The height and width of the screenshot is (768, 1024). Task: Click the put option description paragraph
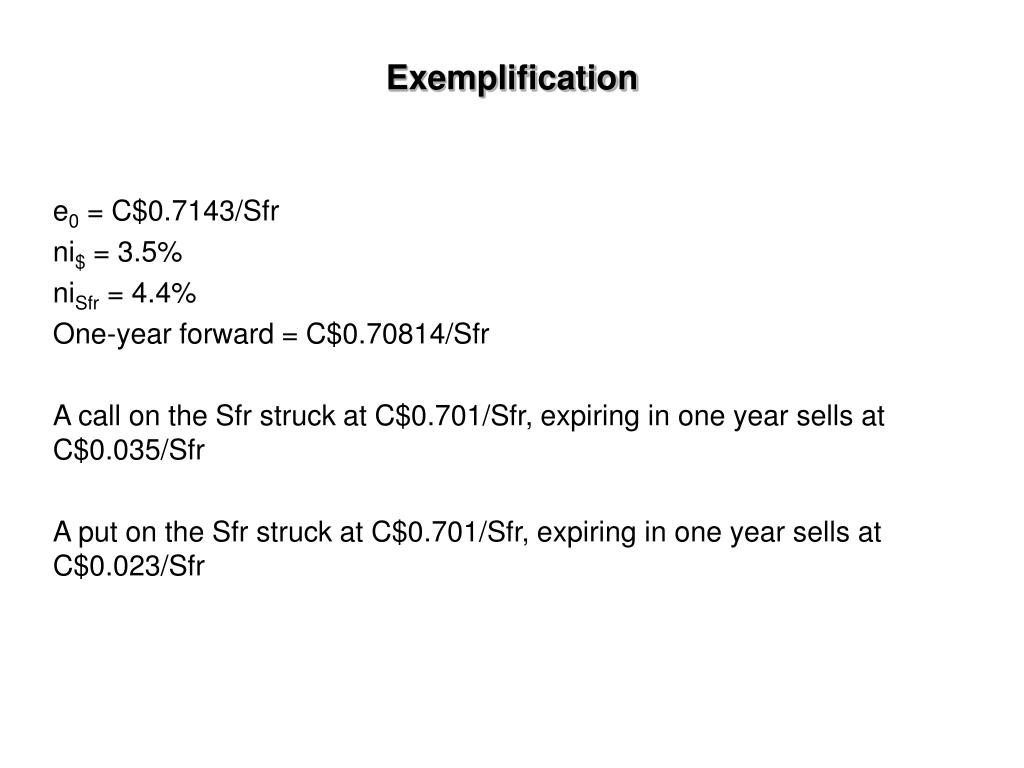(467, 549)
